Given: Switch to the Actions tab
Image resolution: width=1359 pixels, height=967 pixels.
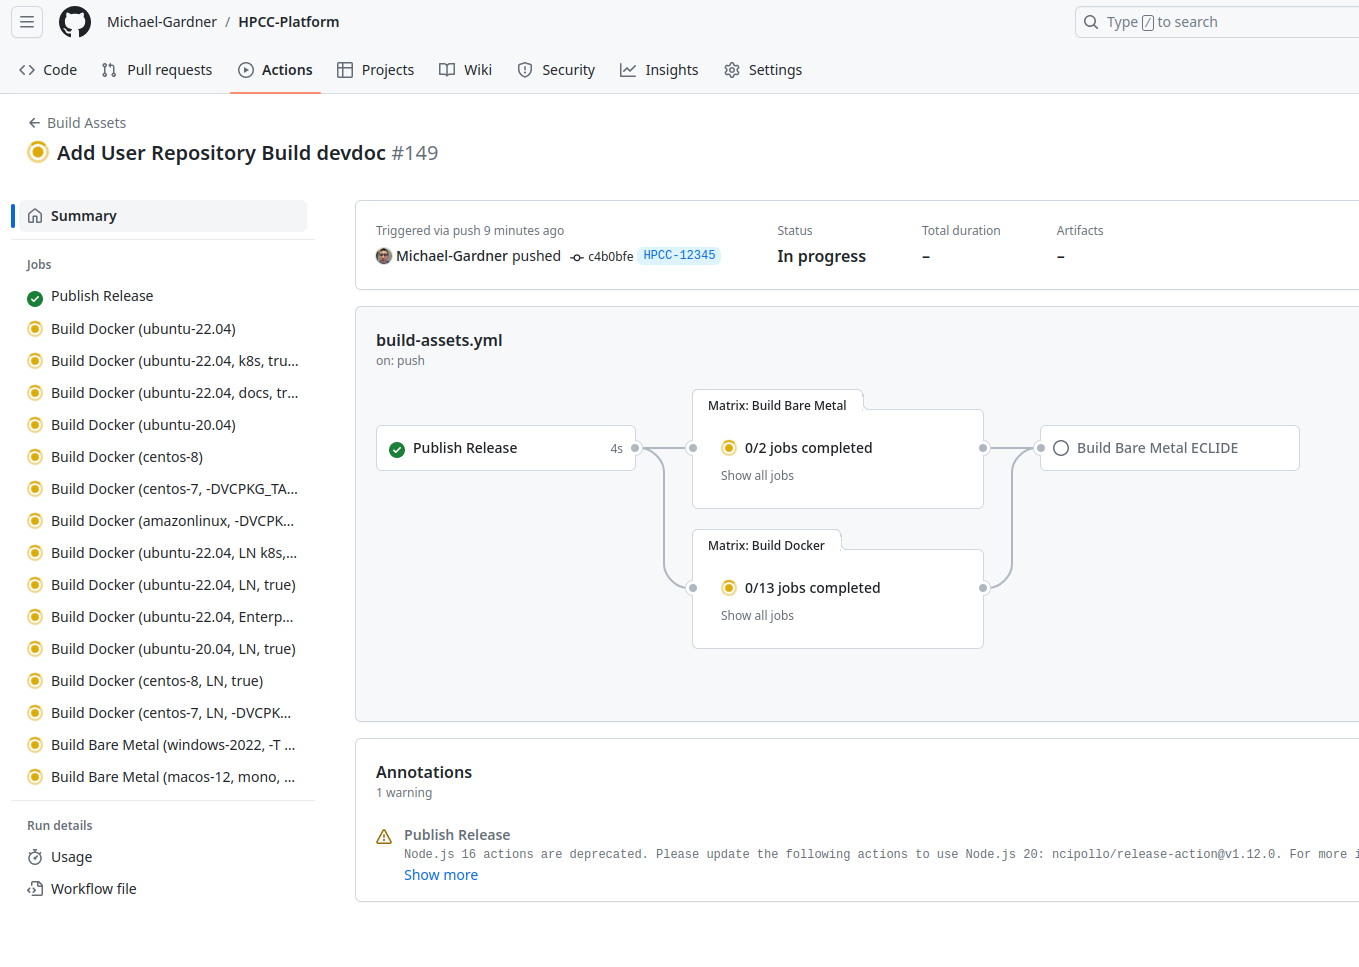Looking at the screenshot, I should tap(275, 70).
